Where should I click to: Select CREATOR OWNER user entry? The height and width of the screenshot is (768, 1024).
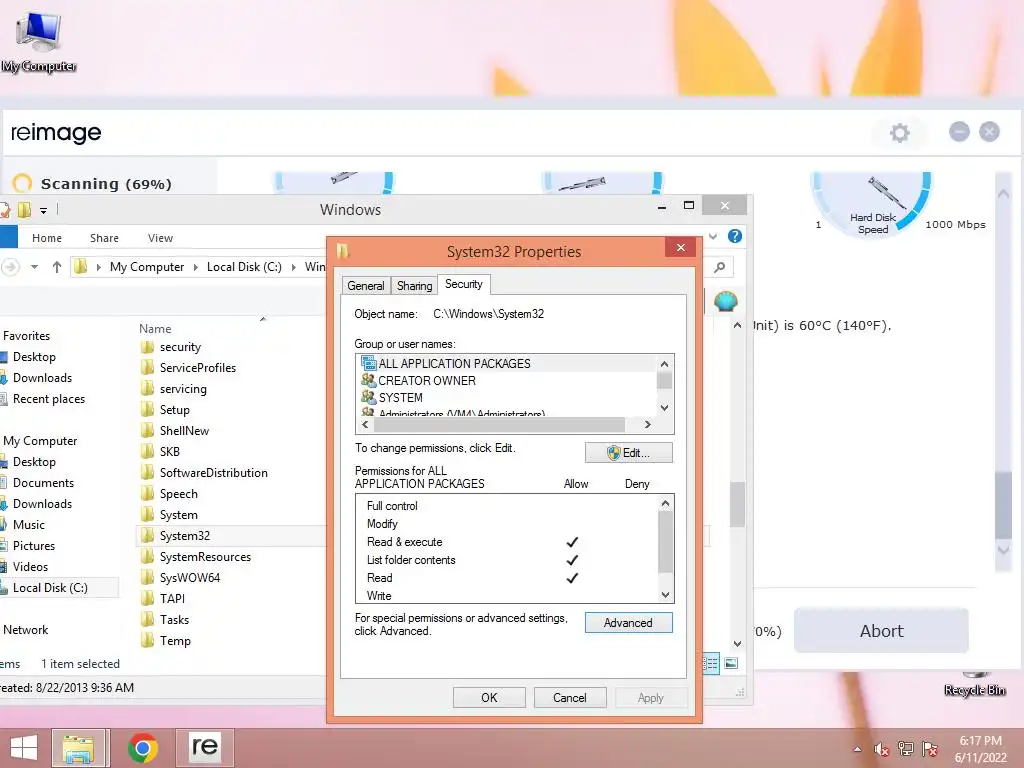coord(427,381)
